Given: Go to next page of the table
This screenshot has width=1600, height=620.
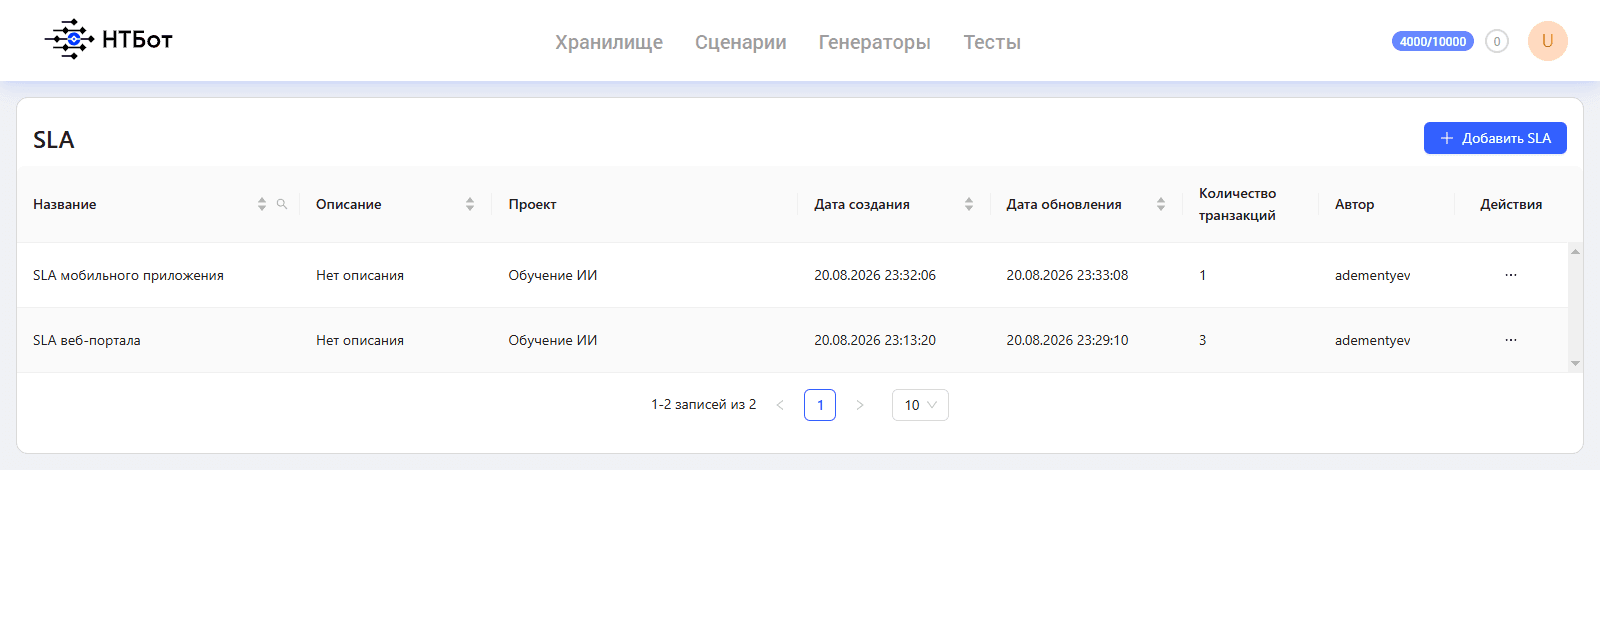Looking at the screenshot, I should pos(860,405).
